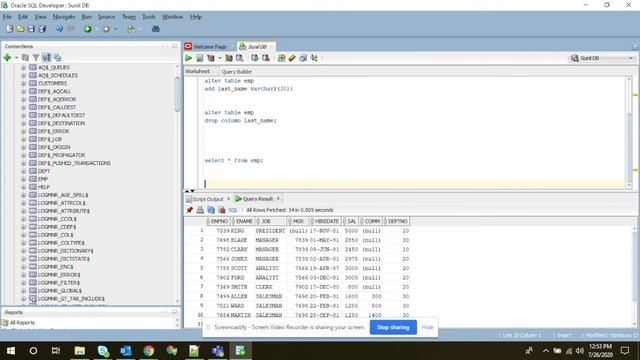Click the Filter funnel in Connections panel
Screen dimensions: 640x360
pyautogui.click(x=36, y=58)
